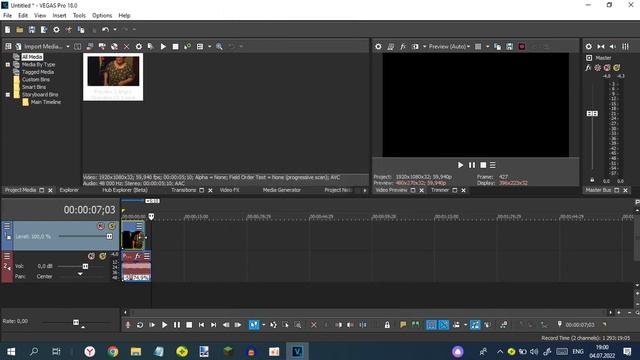This screenshot has width=640, height=360.
Task: Open the Yandex browser in taskbar
Action: (90, 351)
